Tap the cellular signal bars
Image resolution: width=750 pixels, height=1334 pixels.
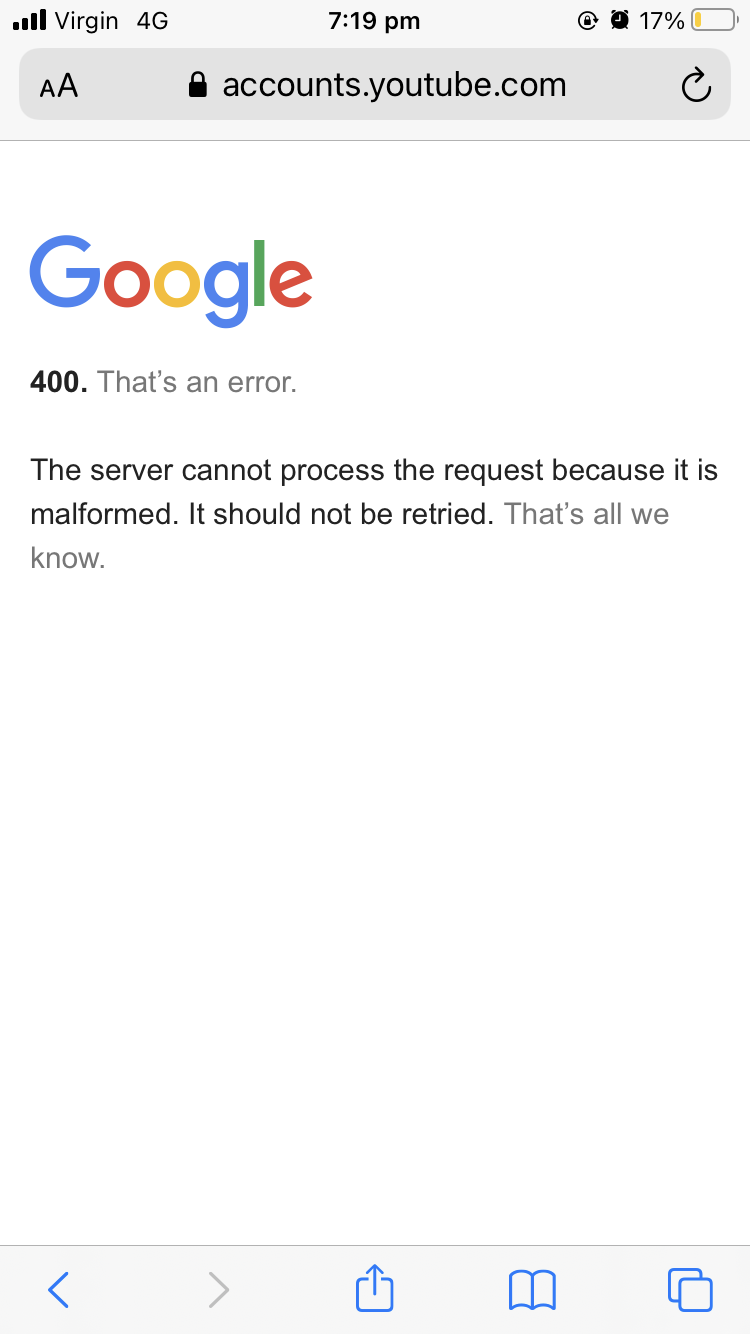[x=31, y=20]
